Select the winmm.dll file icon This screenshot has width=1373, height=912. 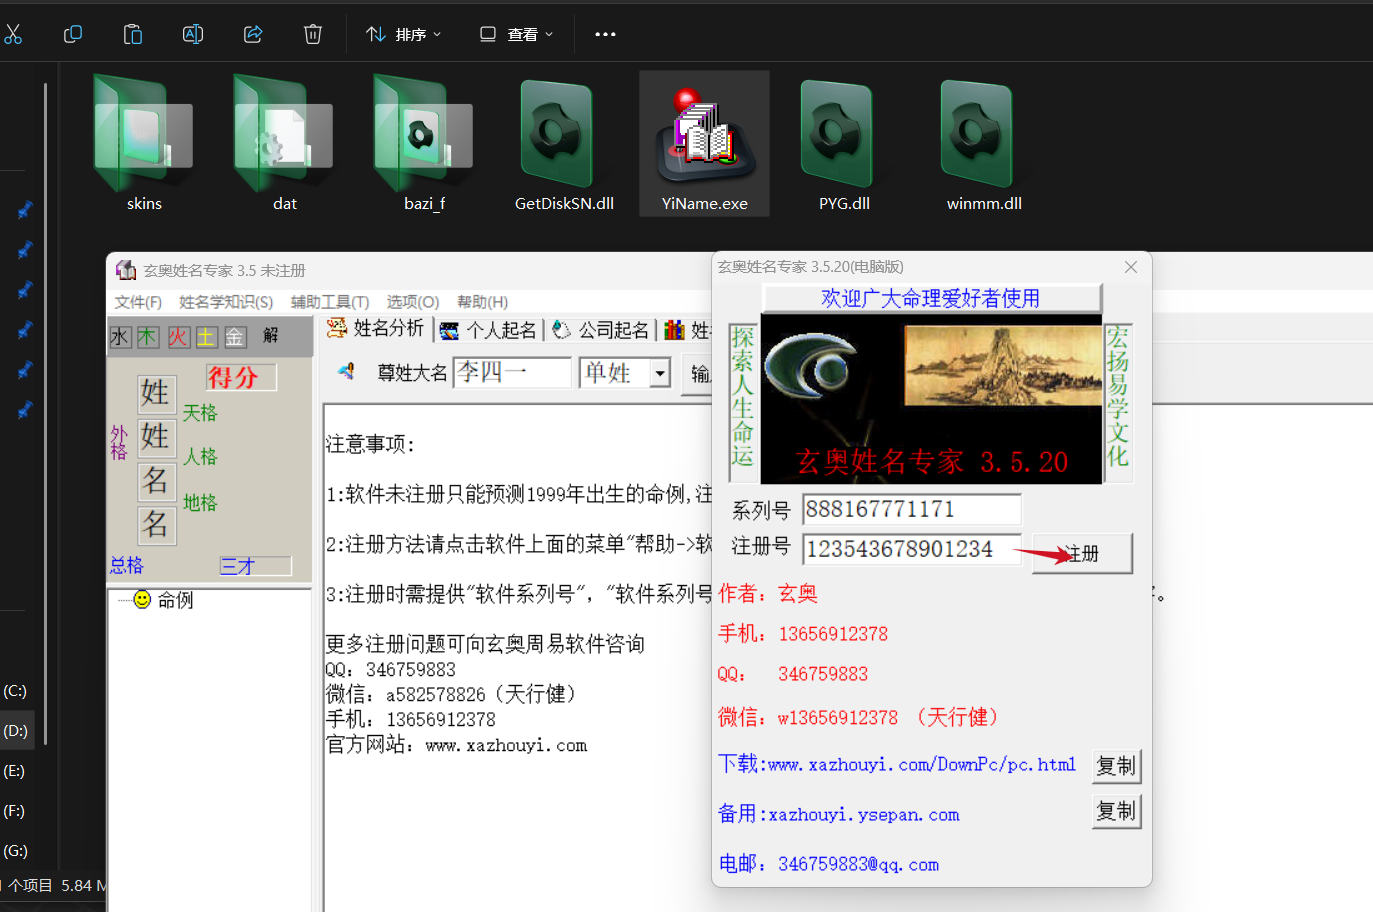point(977,135)
